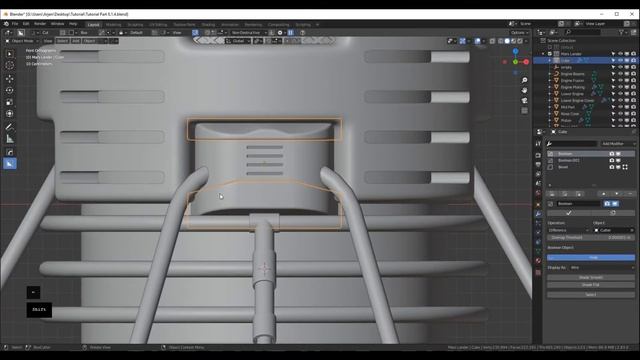
Task: Open Display As Wire dropdown
Action: (602, 268)
